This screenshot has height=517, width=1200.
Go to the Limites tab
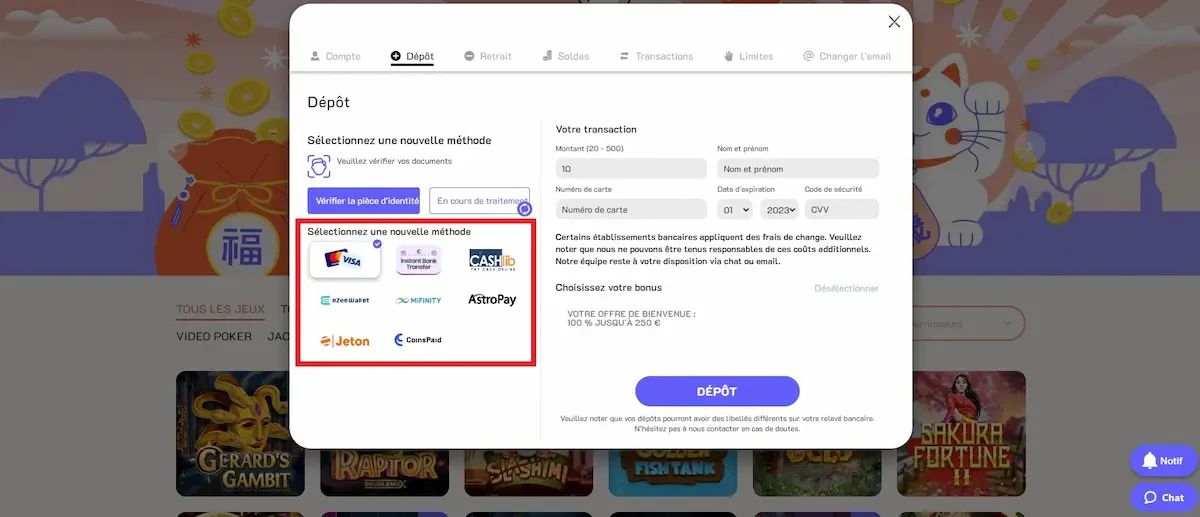tap(748, 56)
